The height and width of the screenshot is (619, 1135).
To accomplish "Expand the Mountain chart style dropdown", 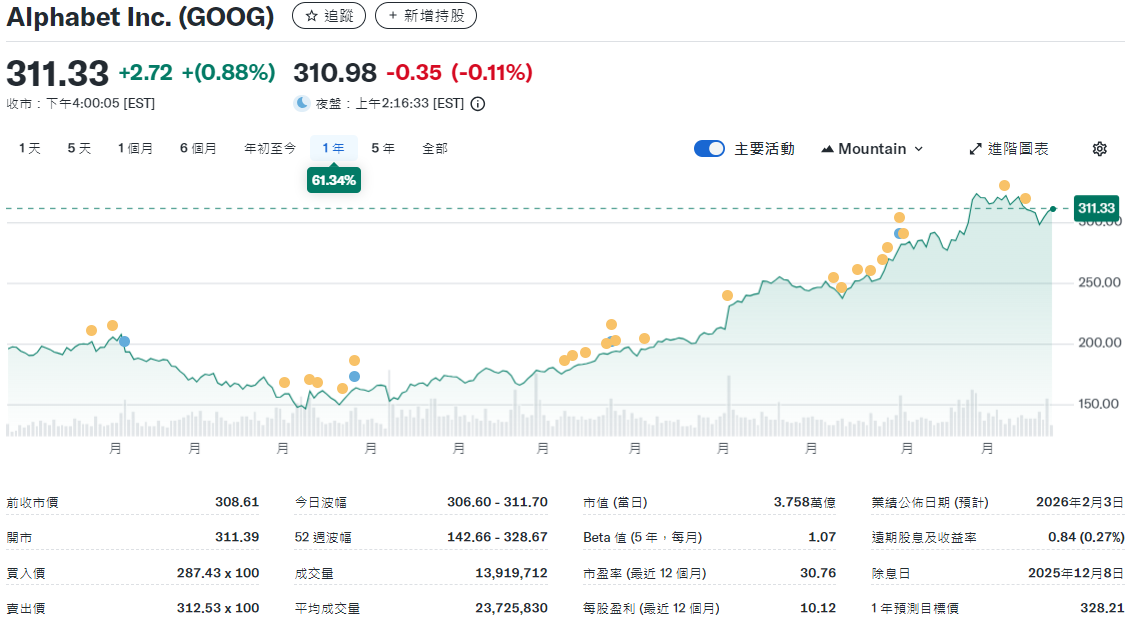I will (918, 148).
